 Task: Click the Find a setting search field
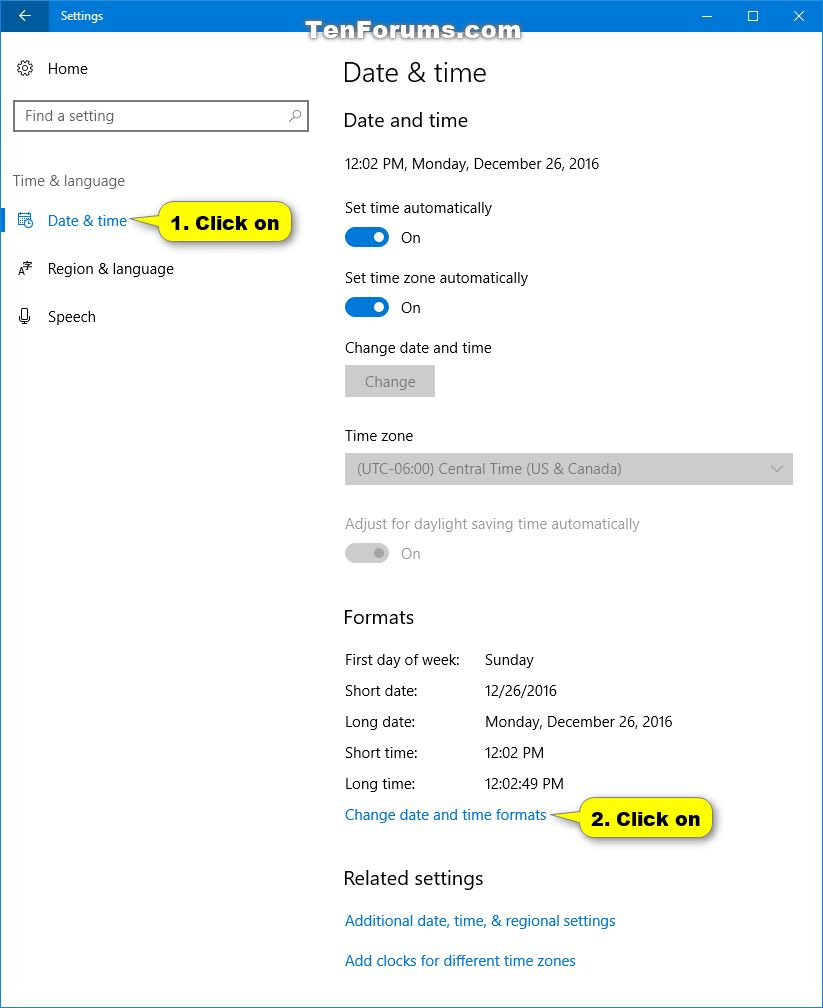pyautogui.click(x=150, y=116)
